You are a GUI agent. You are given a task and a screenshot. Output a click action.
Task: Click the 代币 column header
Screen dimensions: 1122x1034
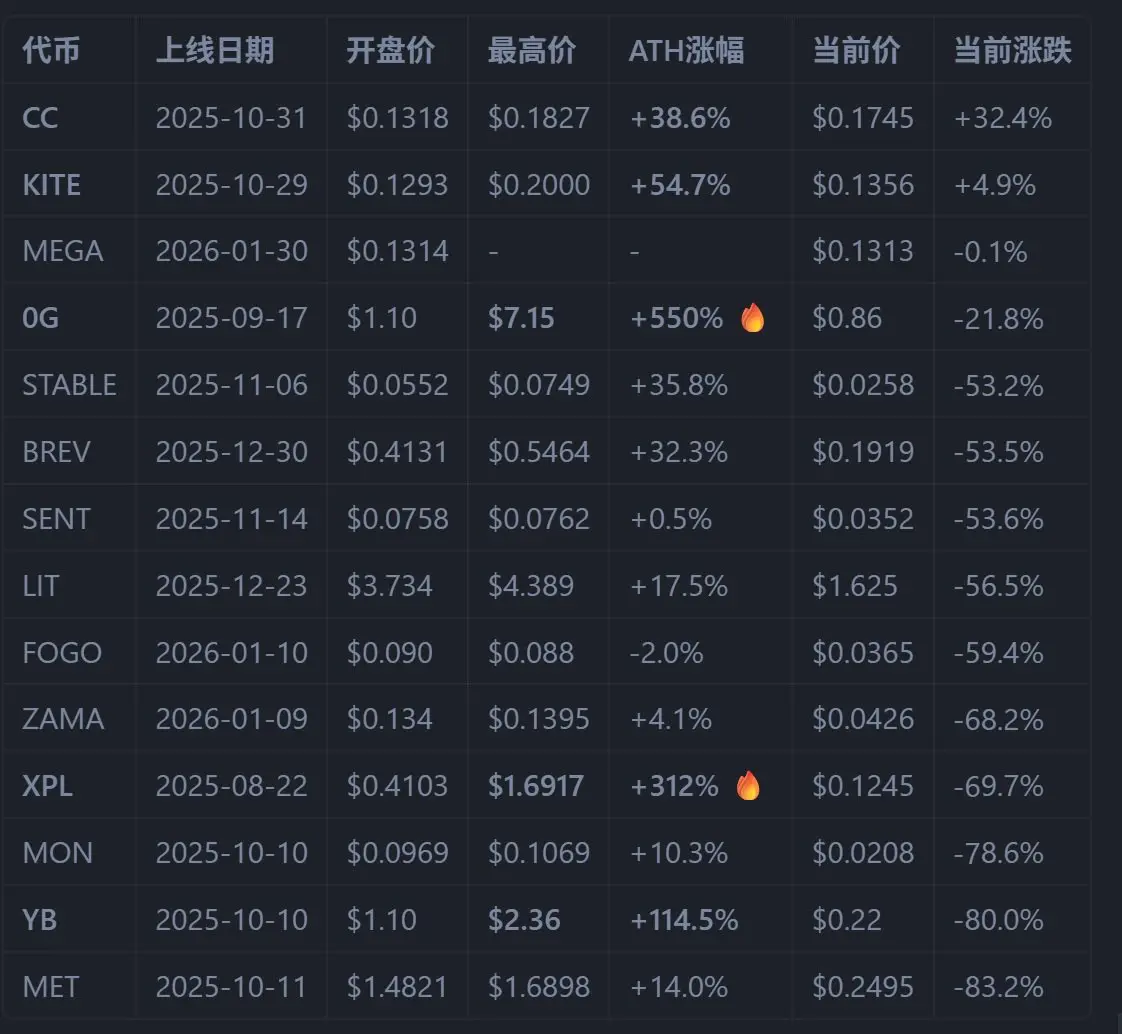coord(51,51)
